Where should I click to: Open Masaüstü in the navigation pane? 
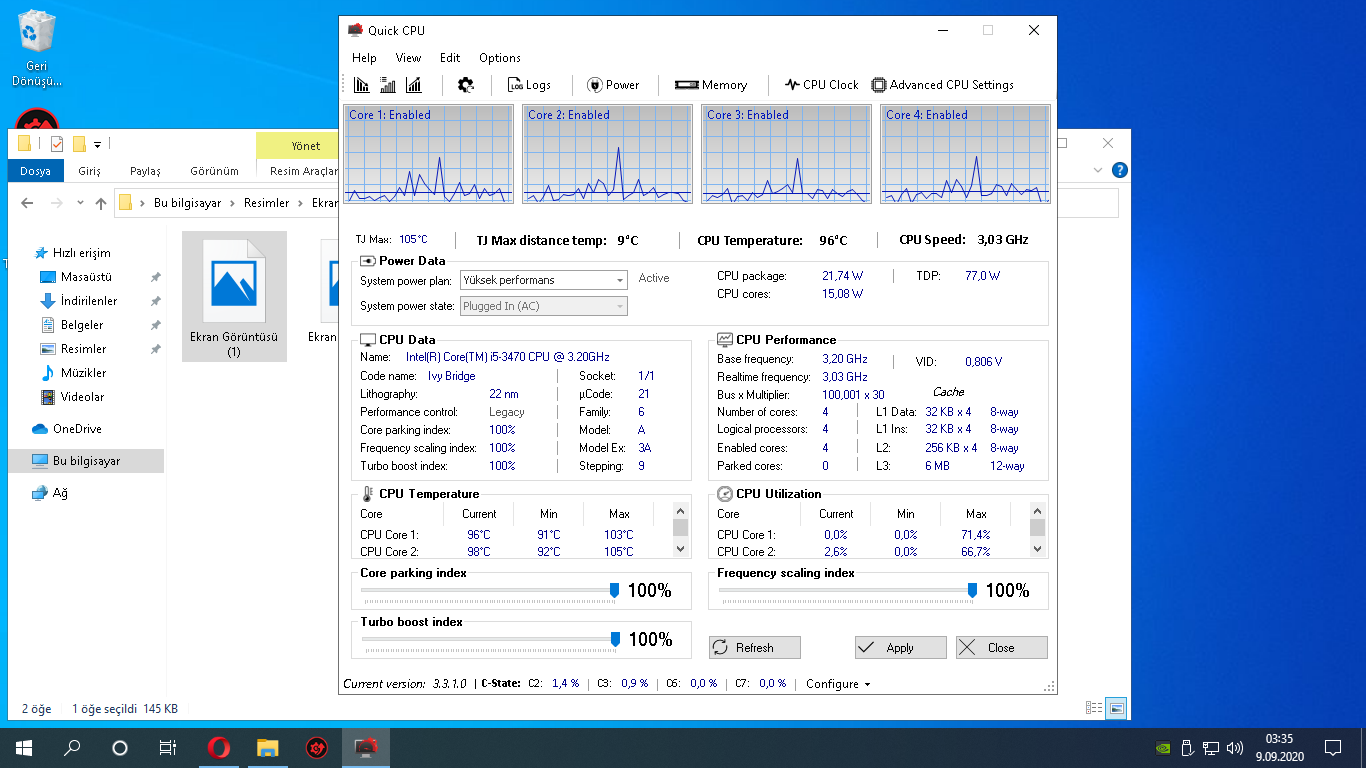tap(86, 277)
